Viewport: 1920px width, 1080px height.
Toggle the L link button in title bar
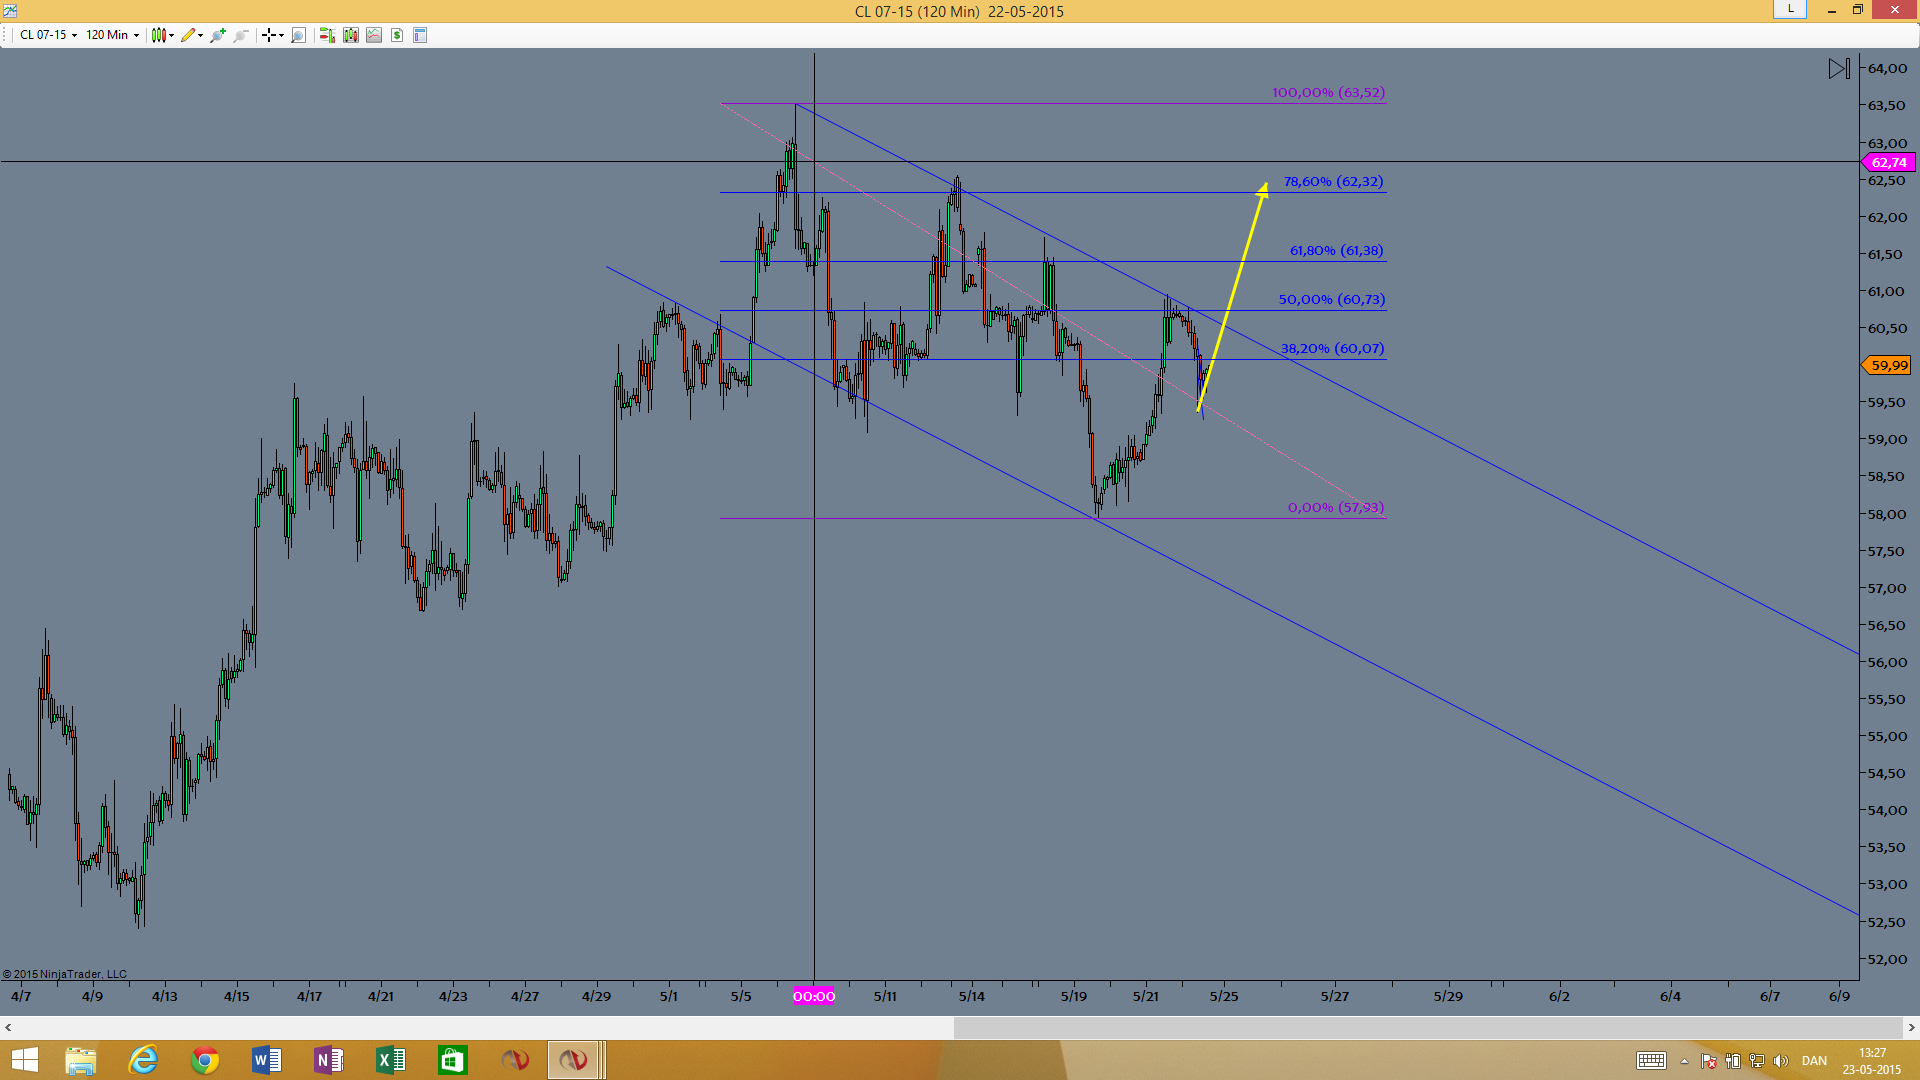click(x=1790, y=9)
